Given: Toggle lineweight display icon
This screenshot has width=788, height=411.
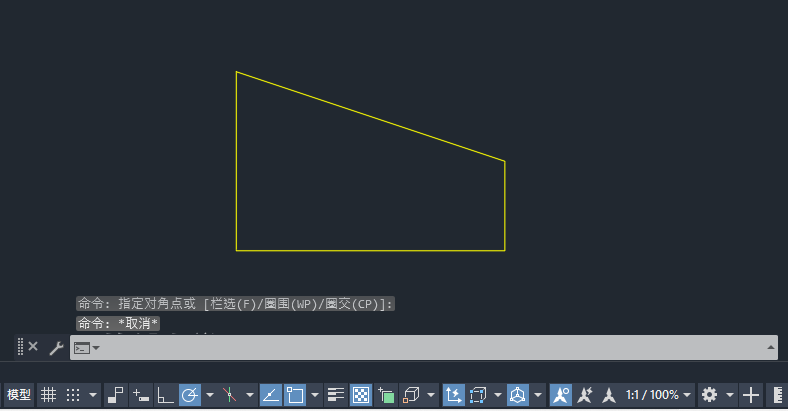Looking at the screenshot, I should [x=336, y=395].
